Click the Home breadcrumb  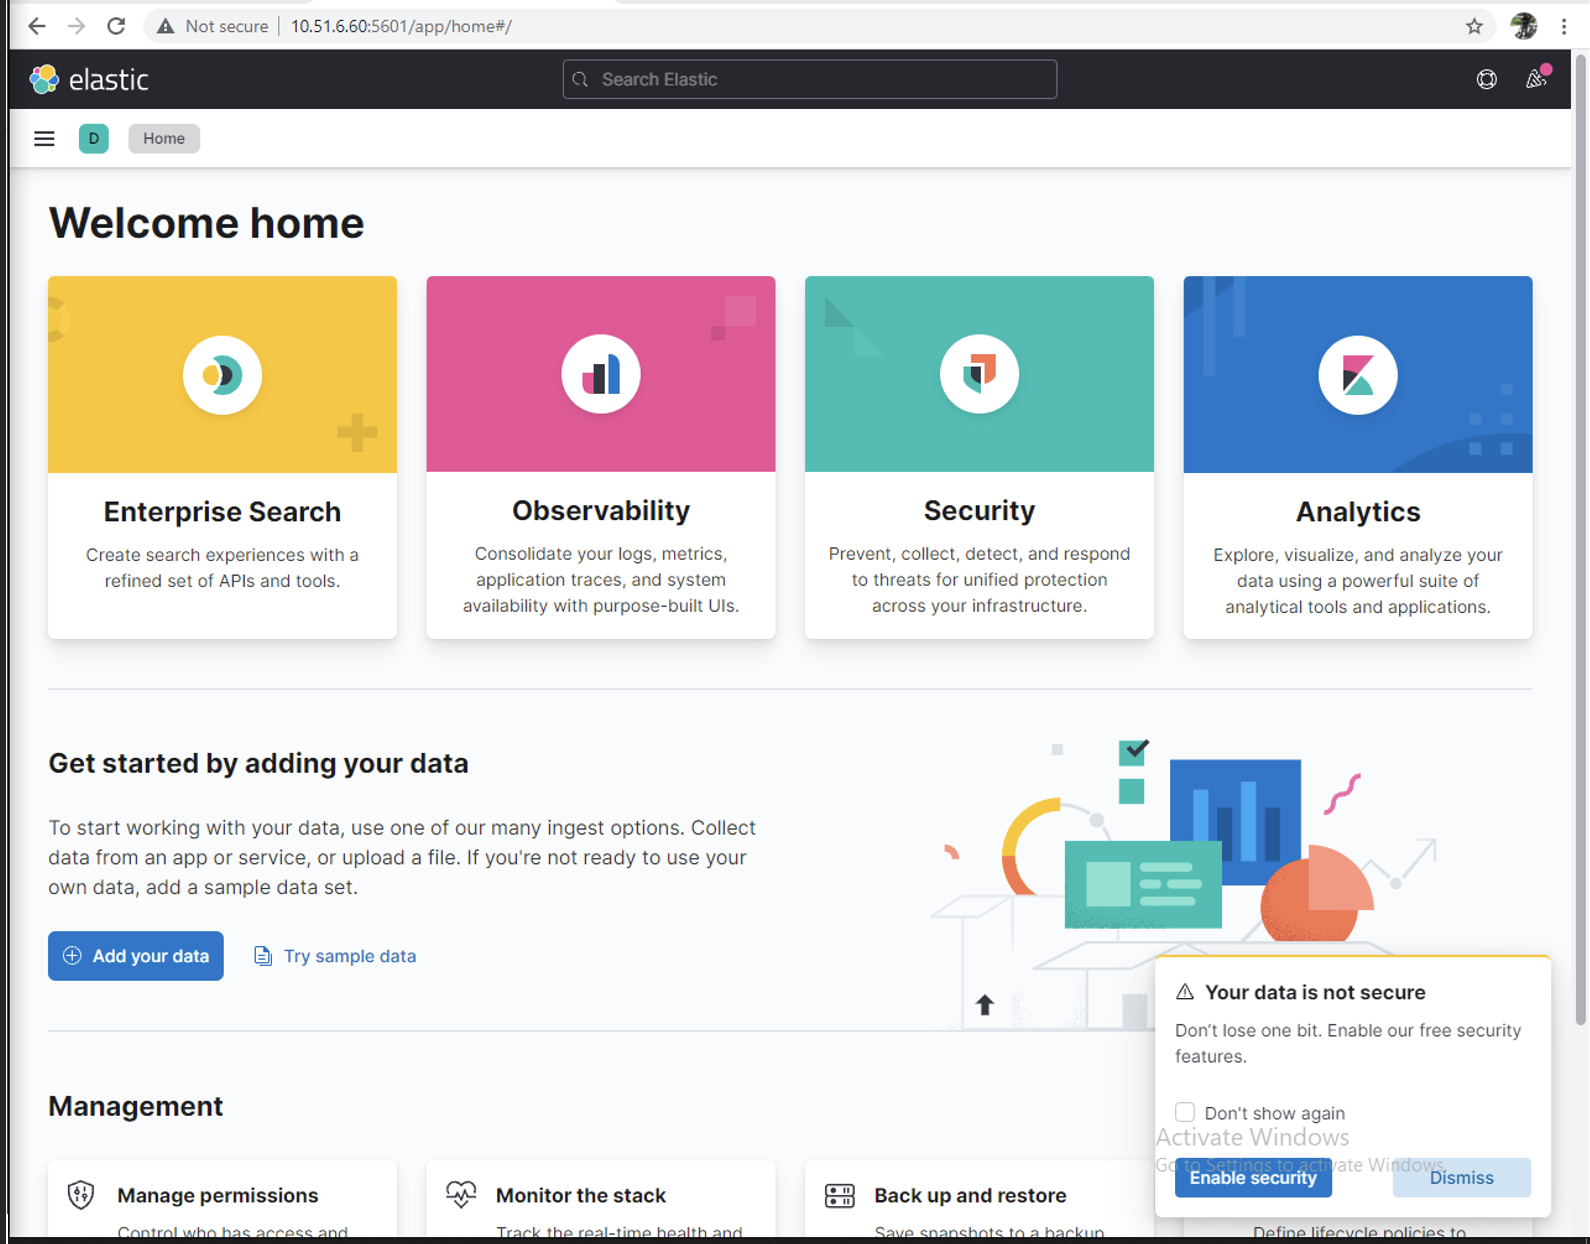(x=164, y=138)
